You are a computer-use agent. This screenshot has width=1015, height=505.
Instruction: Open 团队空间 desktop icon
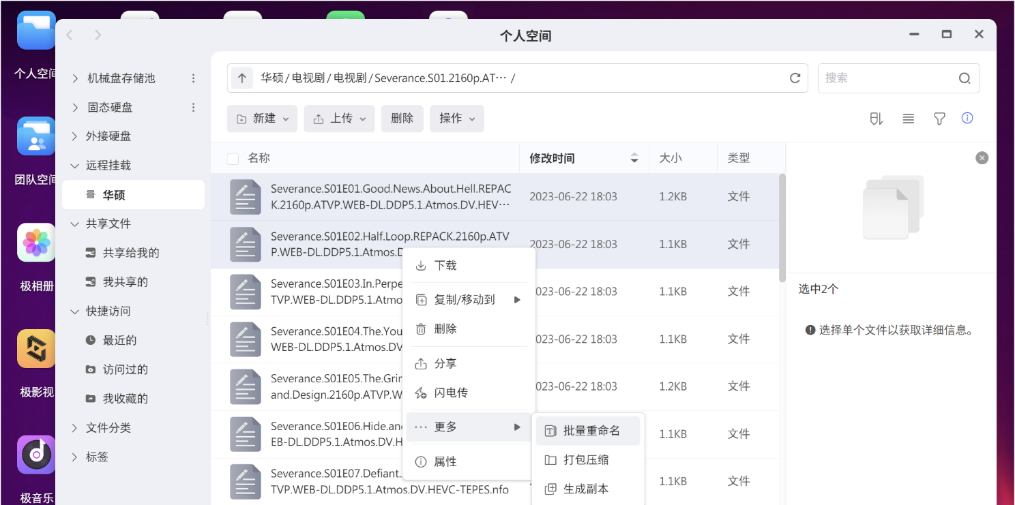point(36,136)
